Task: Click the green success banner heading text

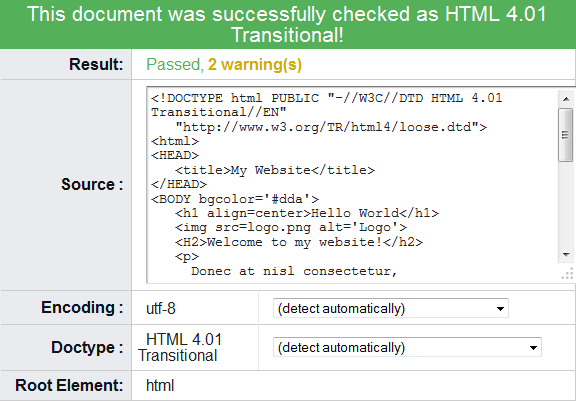Action: click(287, 25)
